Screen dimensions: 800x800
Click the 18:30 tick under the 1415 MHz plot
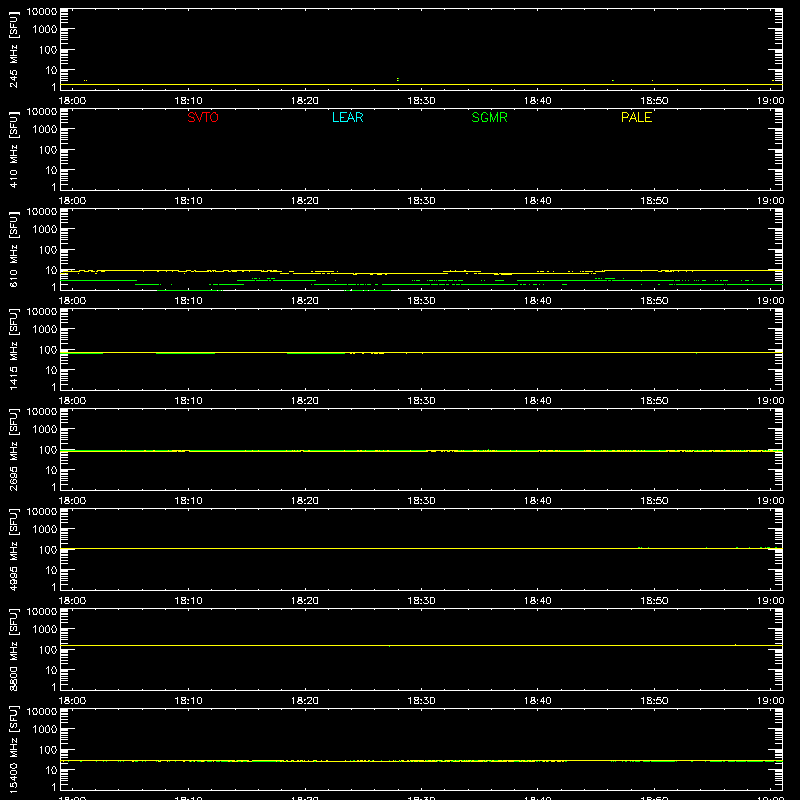point(421,401)
